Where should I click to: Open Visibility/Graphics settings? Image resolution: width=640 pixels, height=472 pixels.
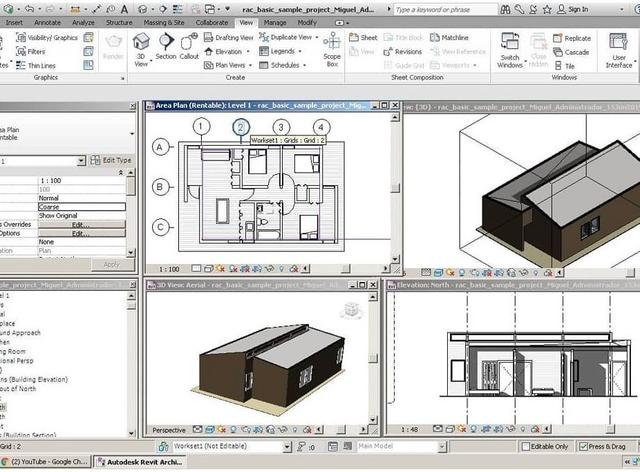tap(47, 38)
